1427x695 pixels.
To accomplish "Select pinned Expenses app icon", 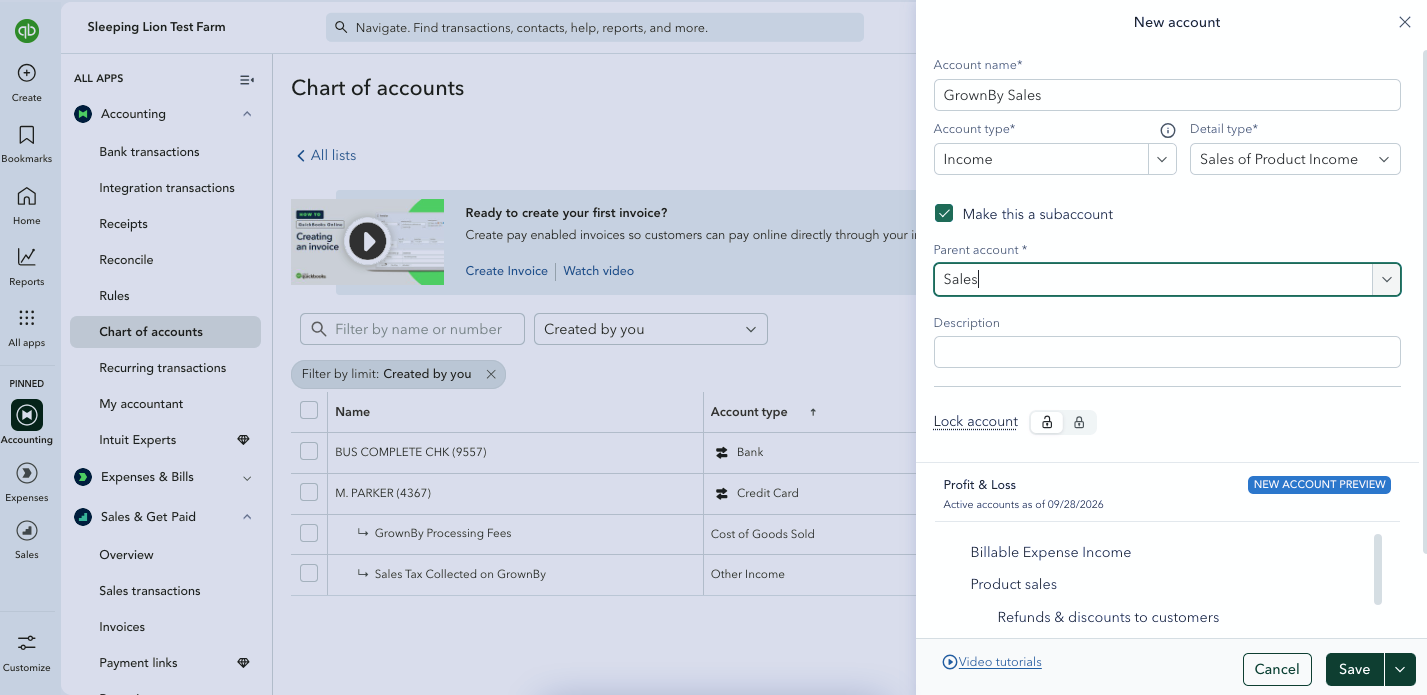I will (x=27, y=473).
